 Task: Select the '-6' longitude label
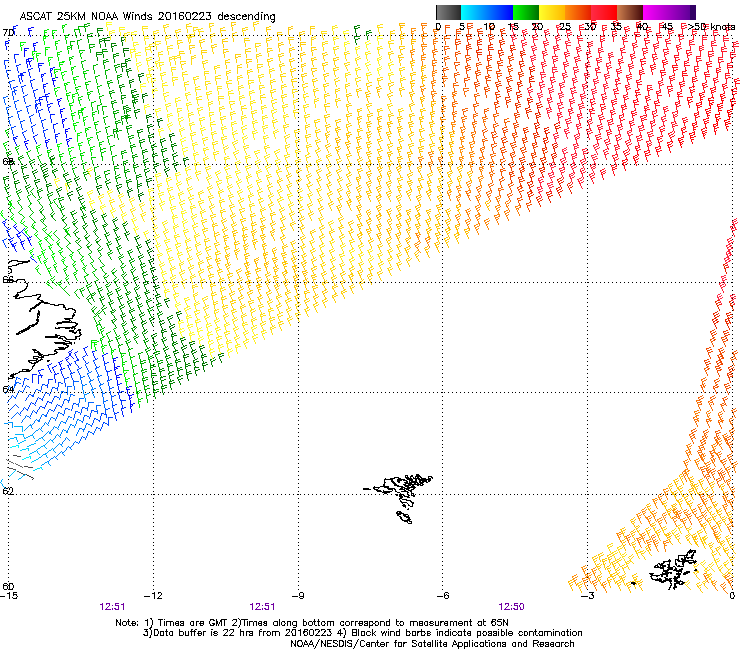pos(442,596)
